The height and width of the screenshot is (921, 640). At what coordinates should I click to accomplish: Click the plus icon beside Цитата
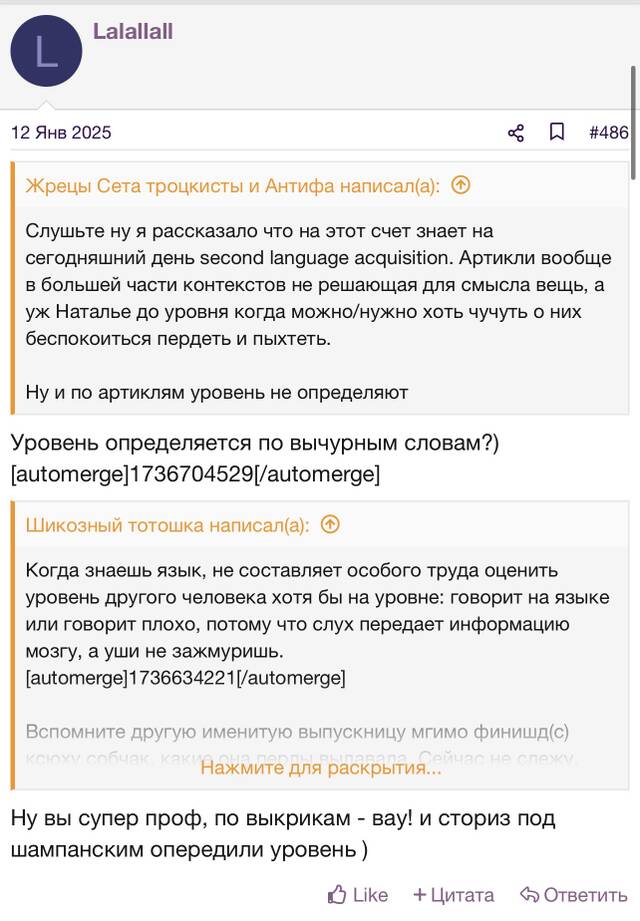click(419, 895)
